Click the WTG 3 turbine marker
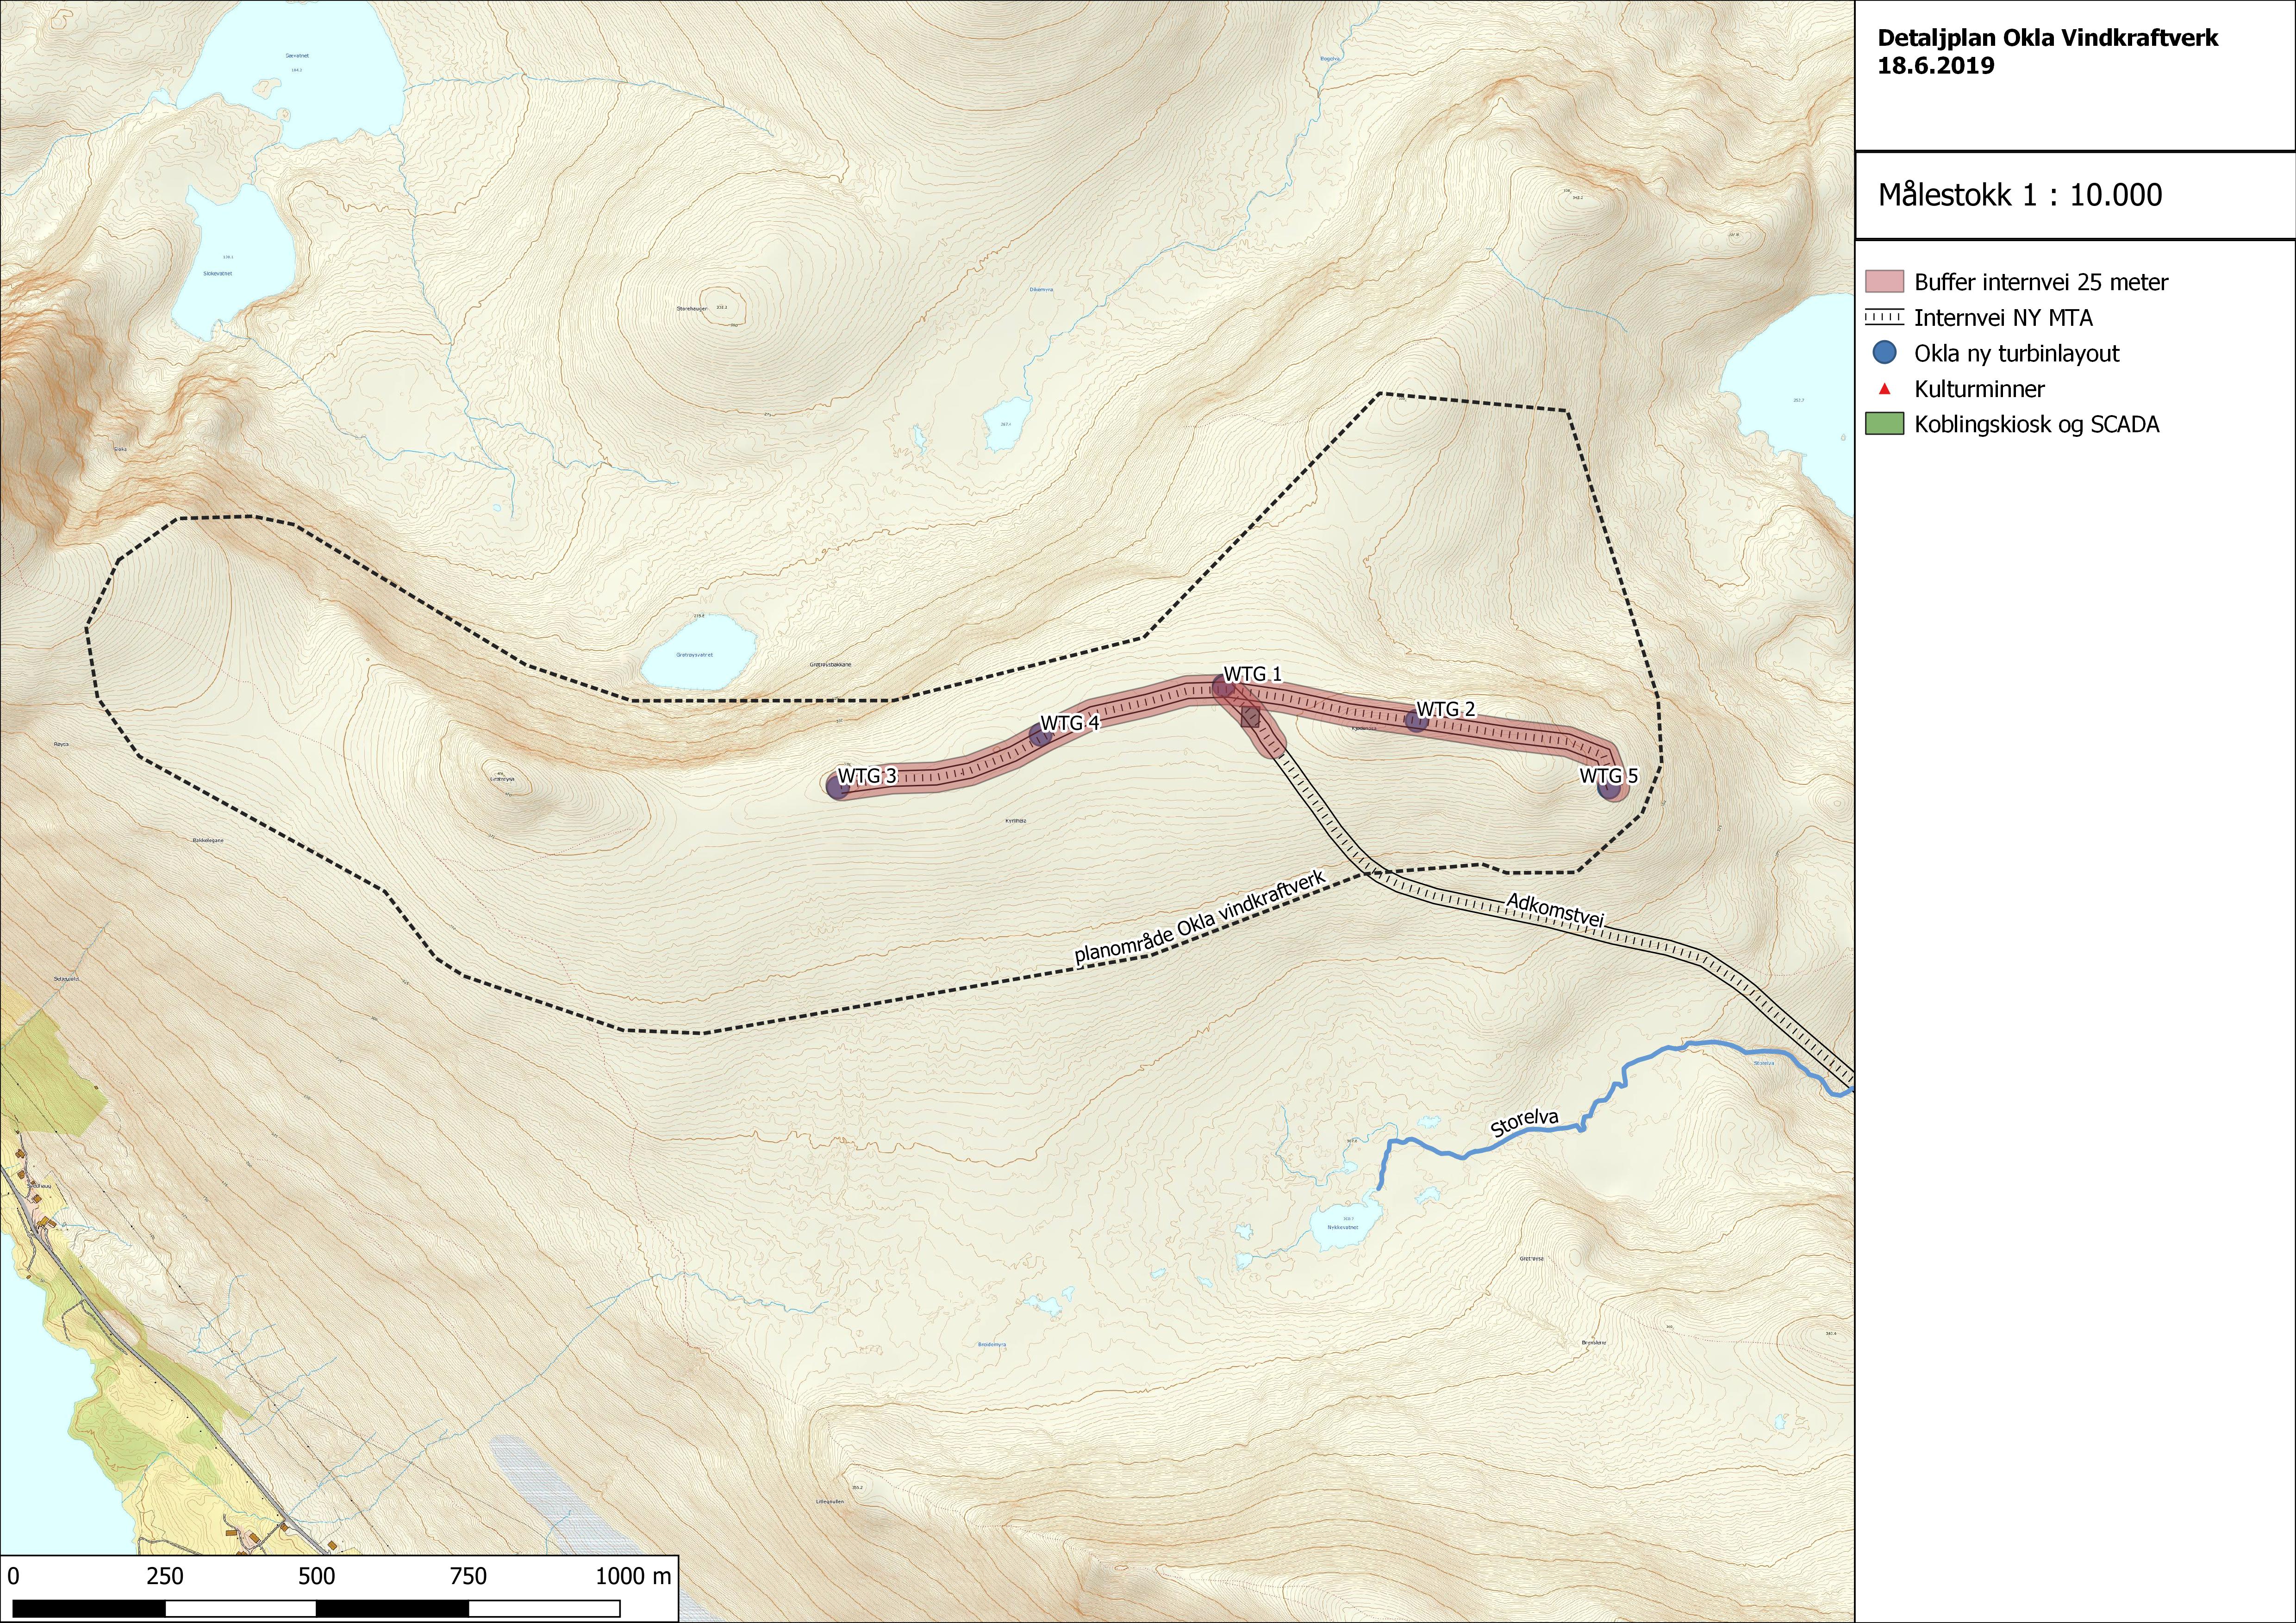The height and width of the screenshot is (1623, 2296). 838,787
